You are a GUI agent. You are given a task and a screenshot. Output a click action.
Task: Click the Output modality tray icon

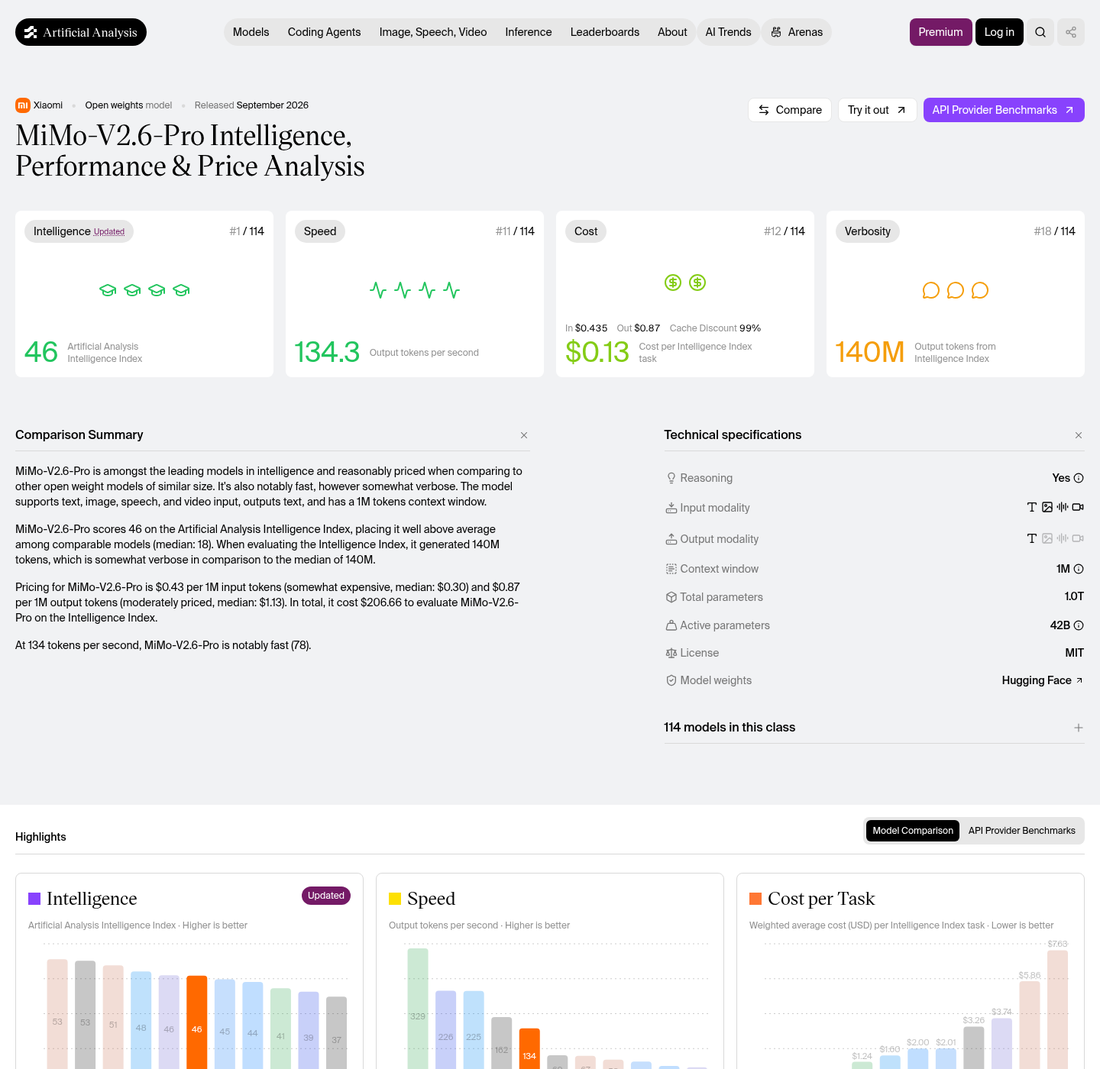(671, 539)
